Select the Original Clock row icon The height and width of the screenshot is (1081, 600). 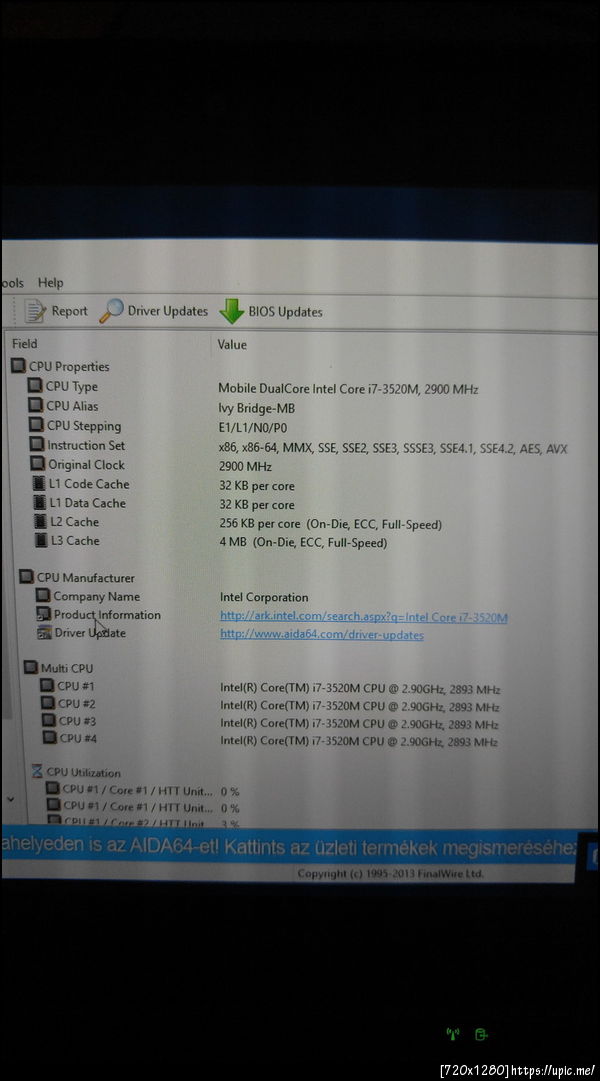coord(38,463)
